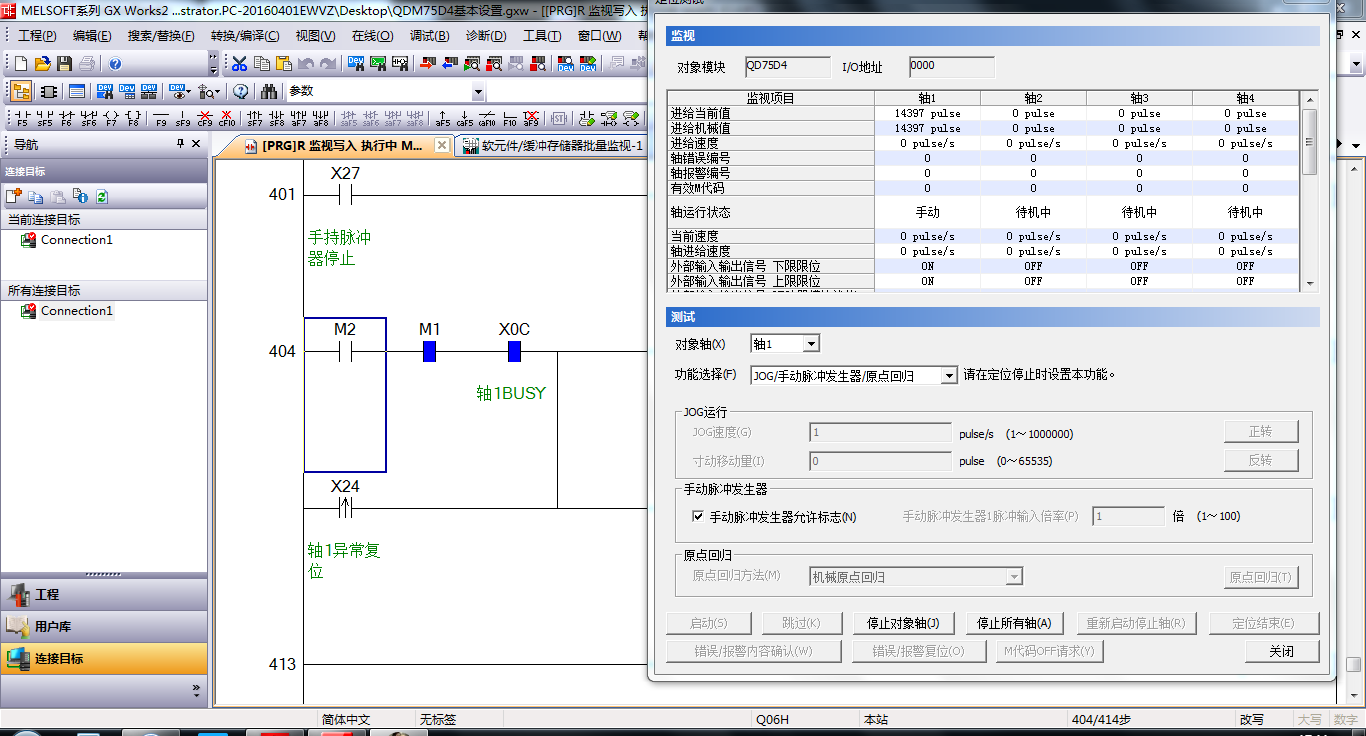The width and height of the screenshot is (1366, 736).
Task: Click the Open project folder icon
Action: click(x=42, y=63)
